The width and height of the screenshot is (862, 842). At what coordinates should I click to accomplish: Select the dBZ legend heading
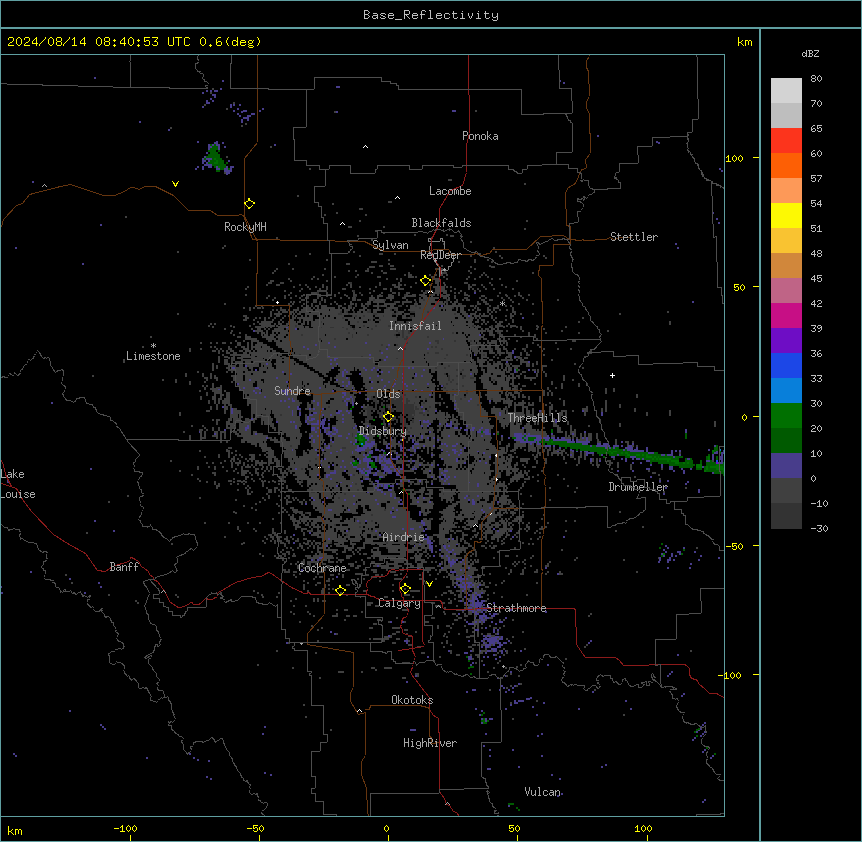(810, 53)
